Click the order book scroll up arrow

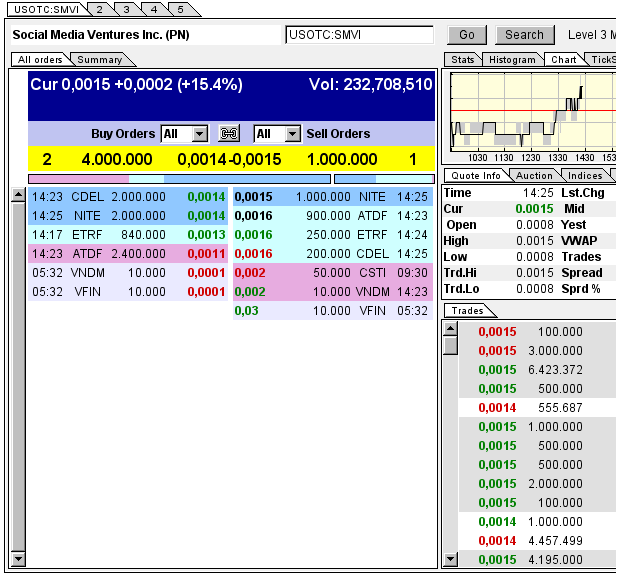(x=18, y=195)
